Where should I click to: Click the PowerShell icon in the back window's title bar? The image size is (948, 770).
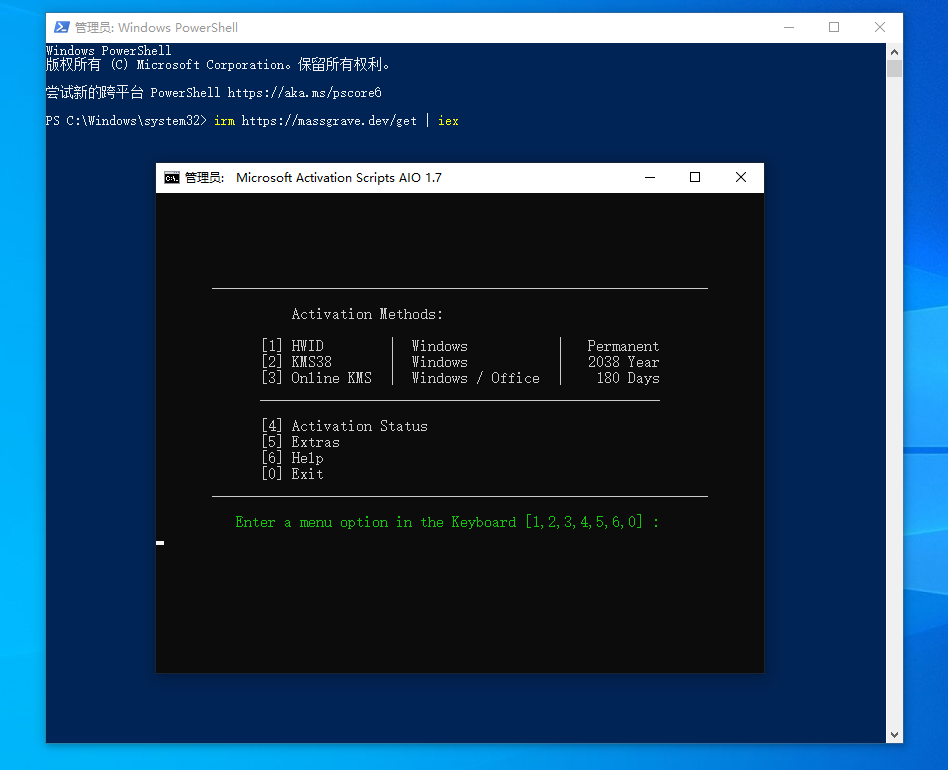[61, 27]
